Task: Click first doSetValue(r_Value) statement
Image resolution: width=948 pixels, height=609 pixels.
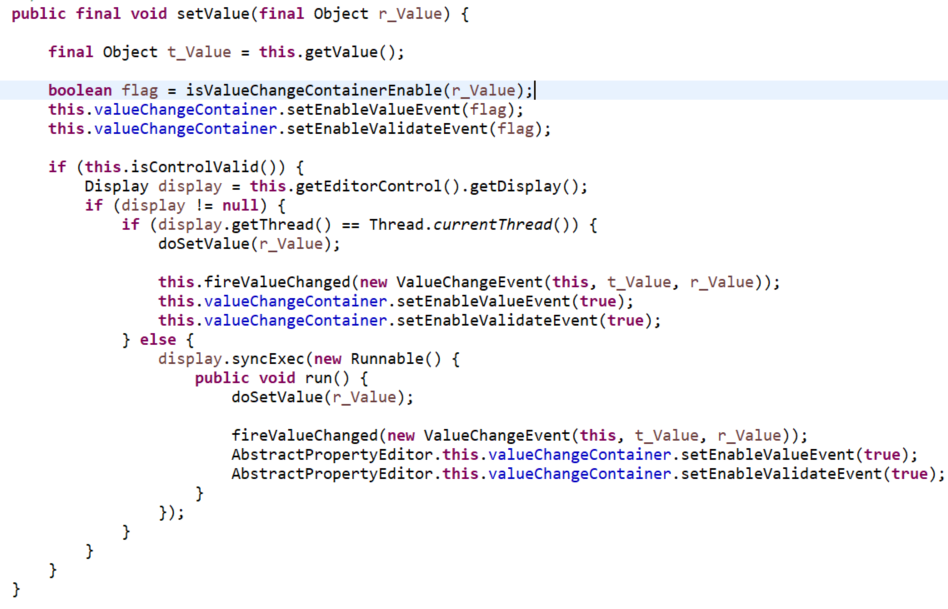Action: pos(249,244)
